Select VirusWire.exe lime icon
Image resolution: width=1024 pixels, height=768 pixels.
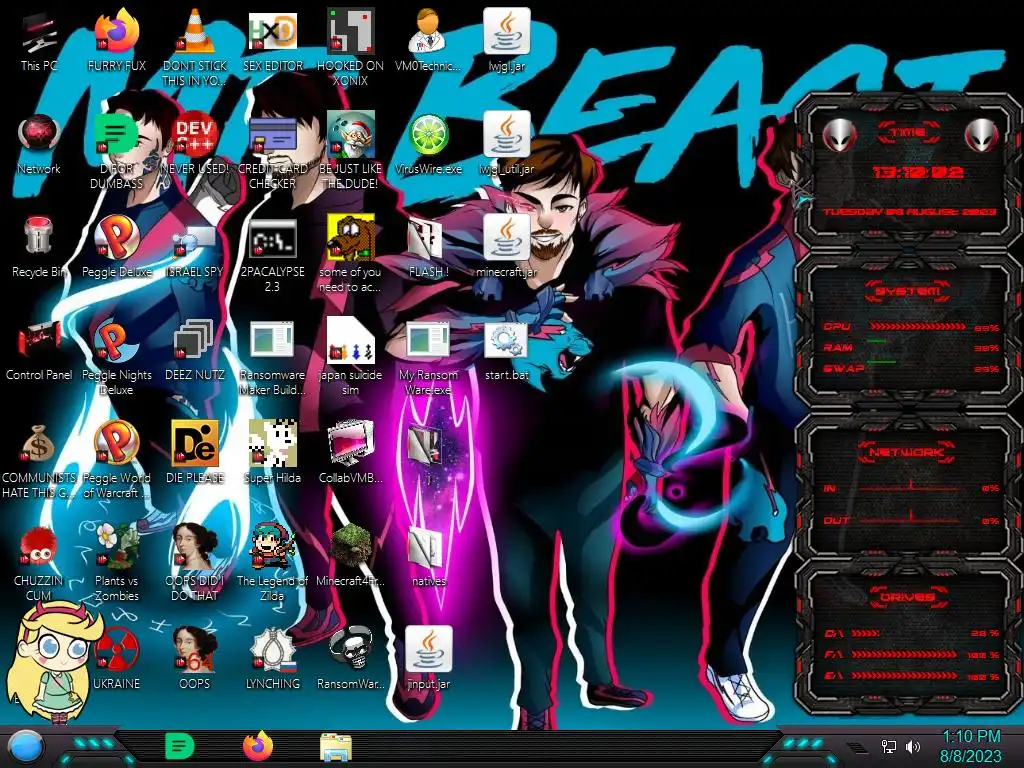[428, 144]
